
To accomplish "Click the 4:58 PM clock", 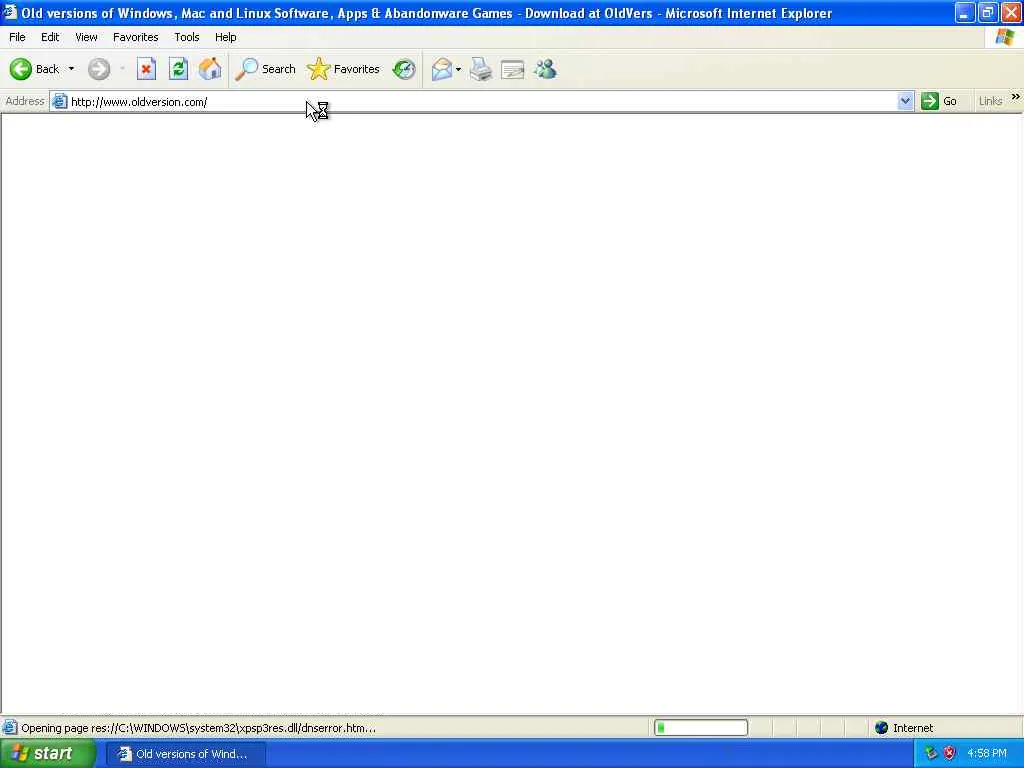I will [987, 754].
